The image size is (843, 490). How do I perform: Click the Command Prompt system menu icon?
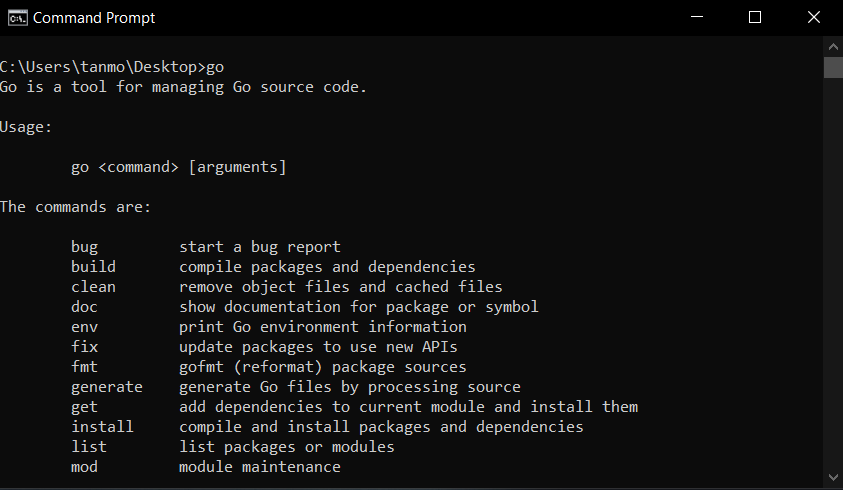[17, 18]
